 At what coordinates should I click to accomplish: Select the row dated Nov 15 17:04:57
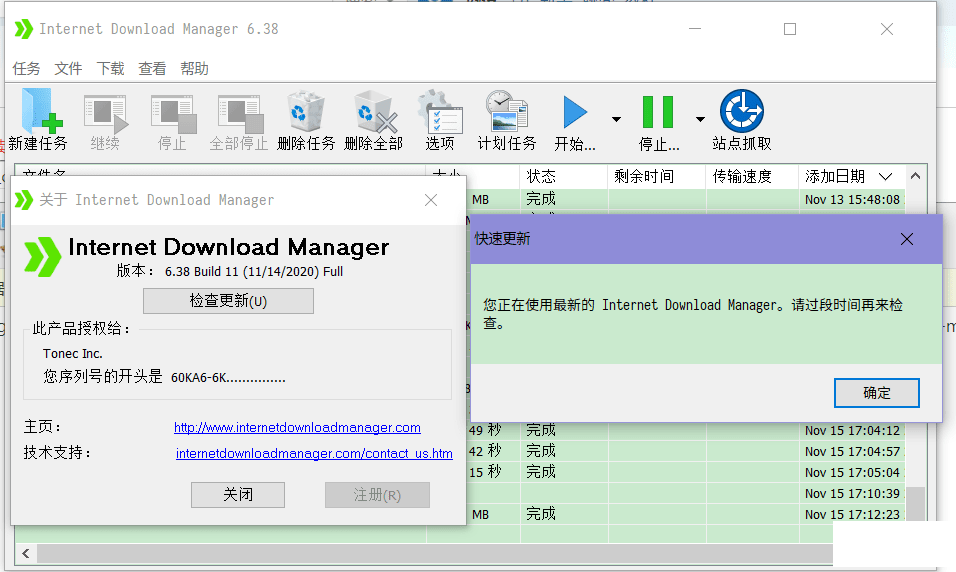(684, 451)
